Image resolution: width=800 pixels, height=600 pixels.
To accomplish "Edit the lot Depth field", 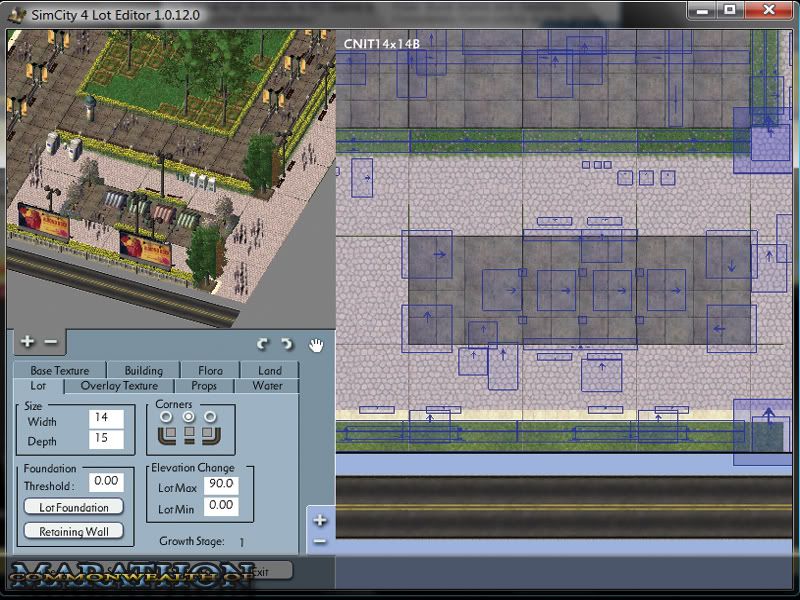I will coord(106,439).
